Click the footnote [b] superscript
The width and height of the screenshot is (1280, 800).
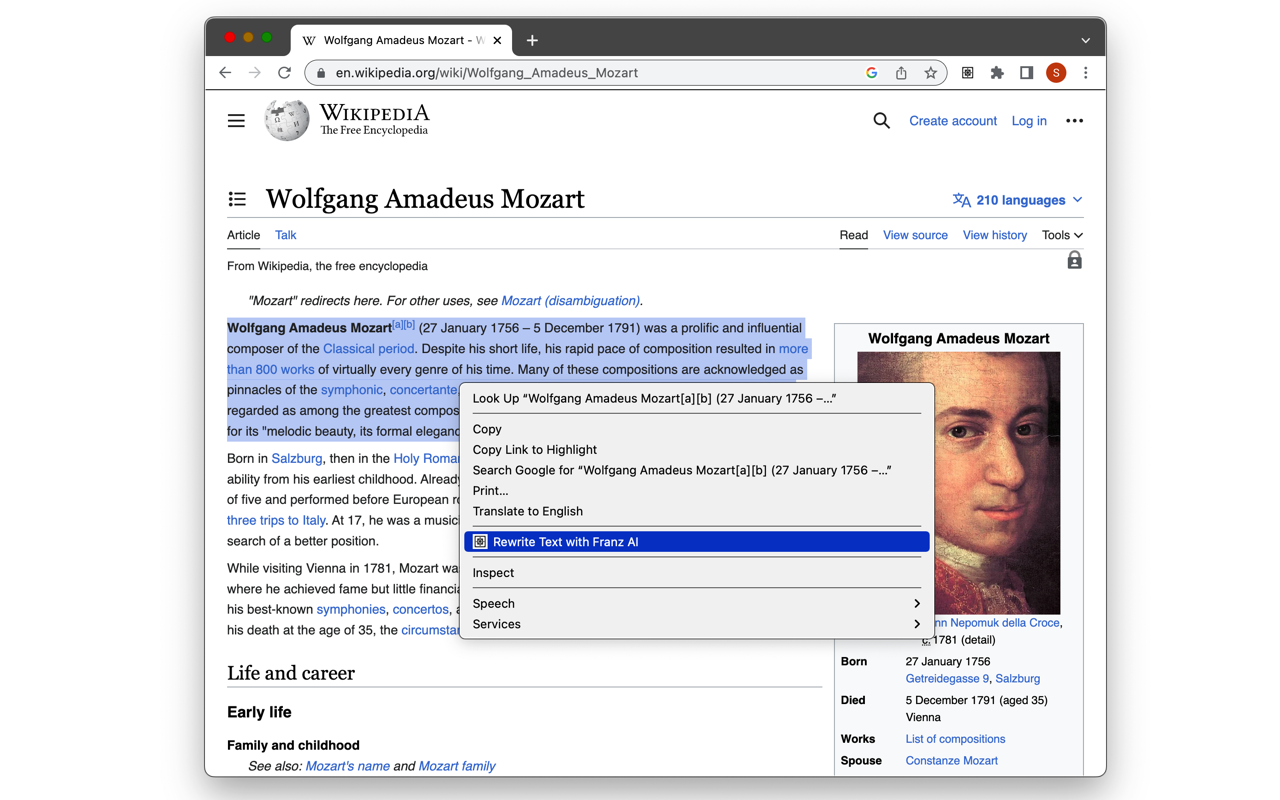point(409,324)
